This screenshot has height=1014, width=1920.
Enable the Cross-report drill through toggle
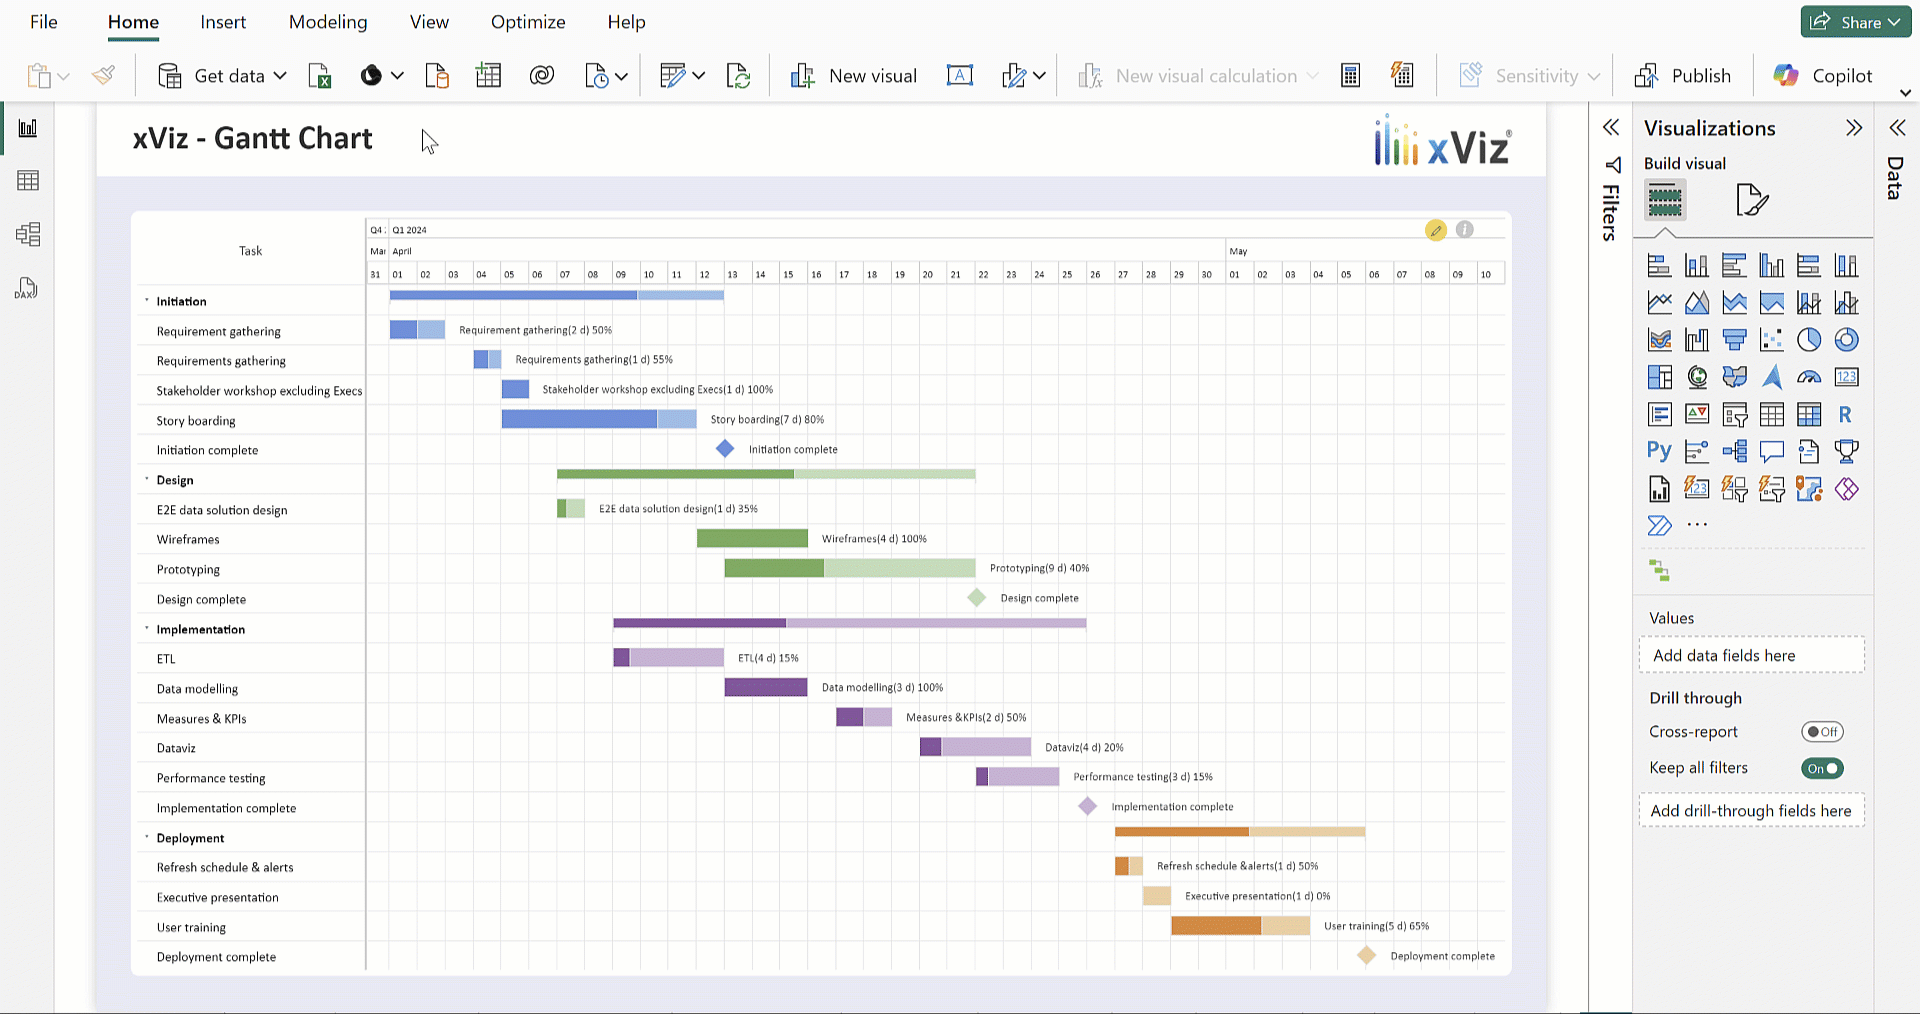pos(1822,732)
